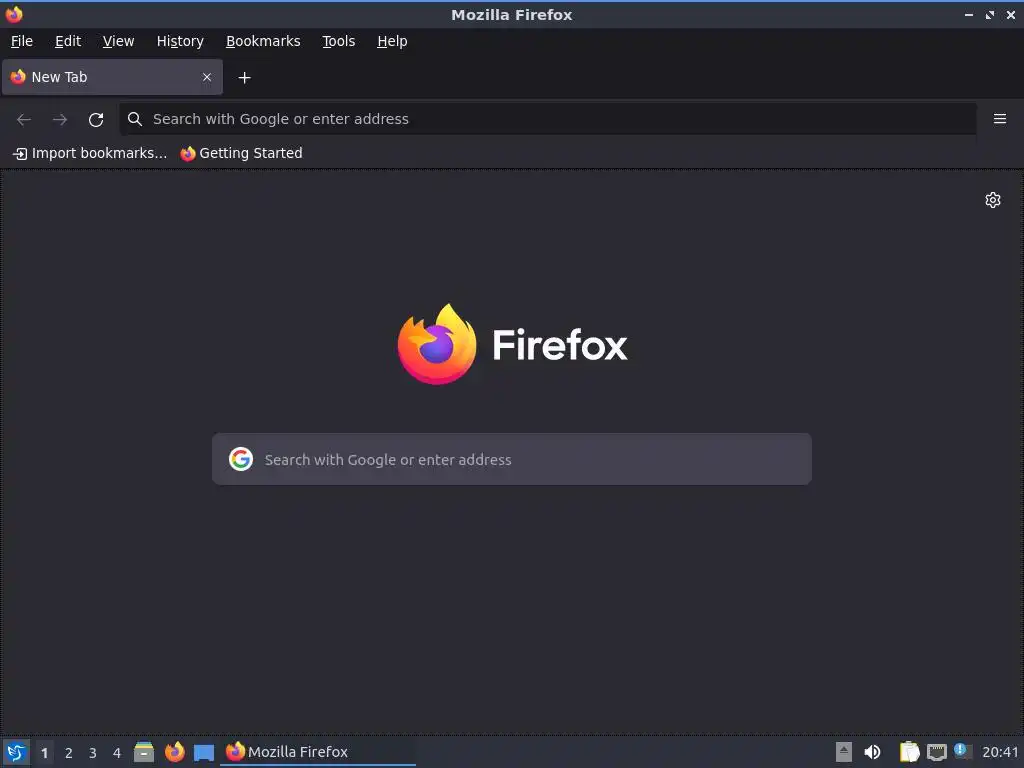The image size is (1024, 768).
Task: Minimize the Firefox window
Action: click(x=969, y=14)
